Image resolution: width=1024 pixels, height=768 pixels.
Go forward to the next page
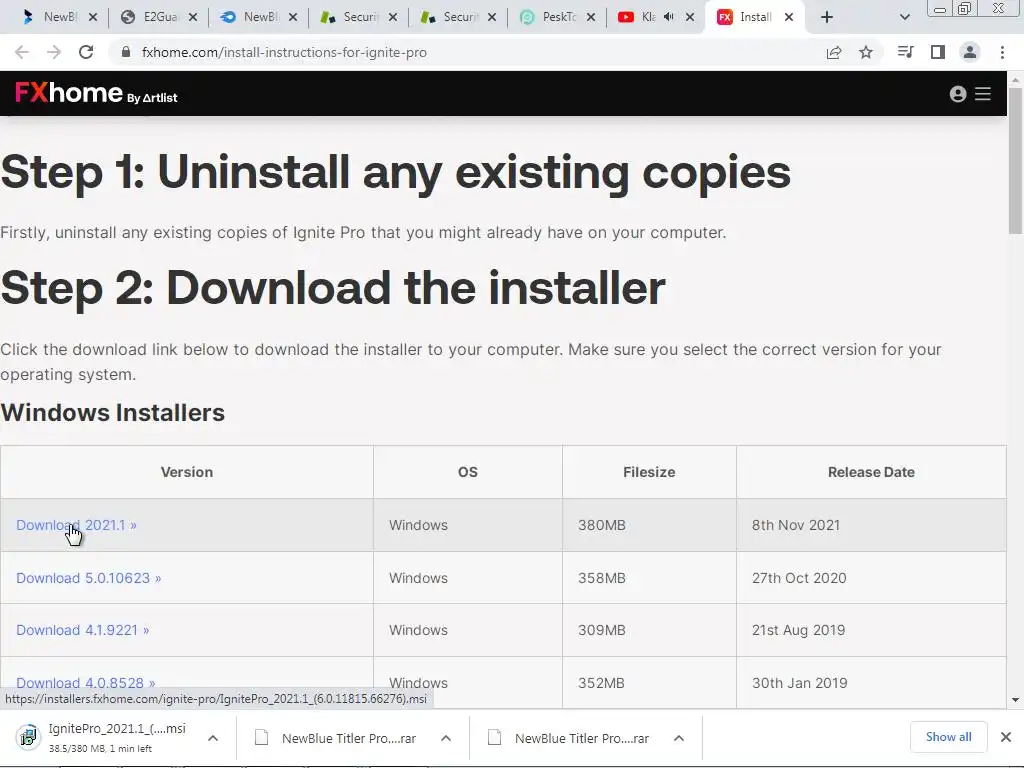pyautogui.click(x=54, y=52)
